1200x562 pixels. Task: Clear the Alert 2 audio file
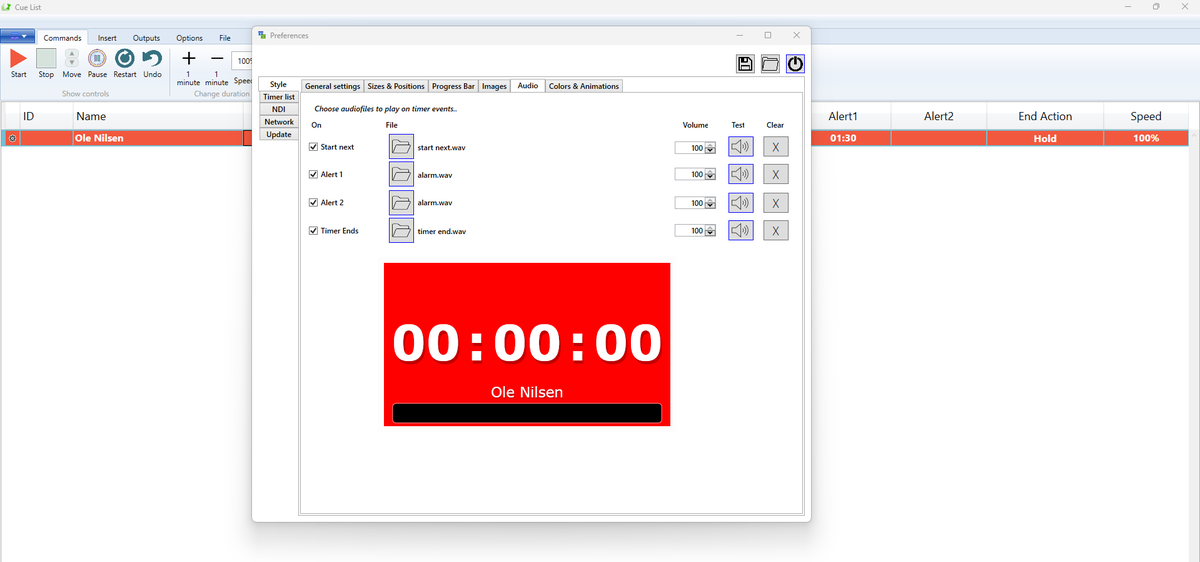(776, 202)
